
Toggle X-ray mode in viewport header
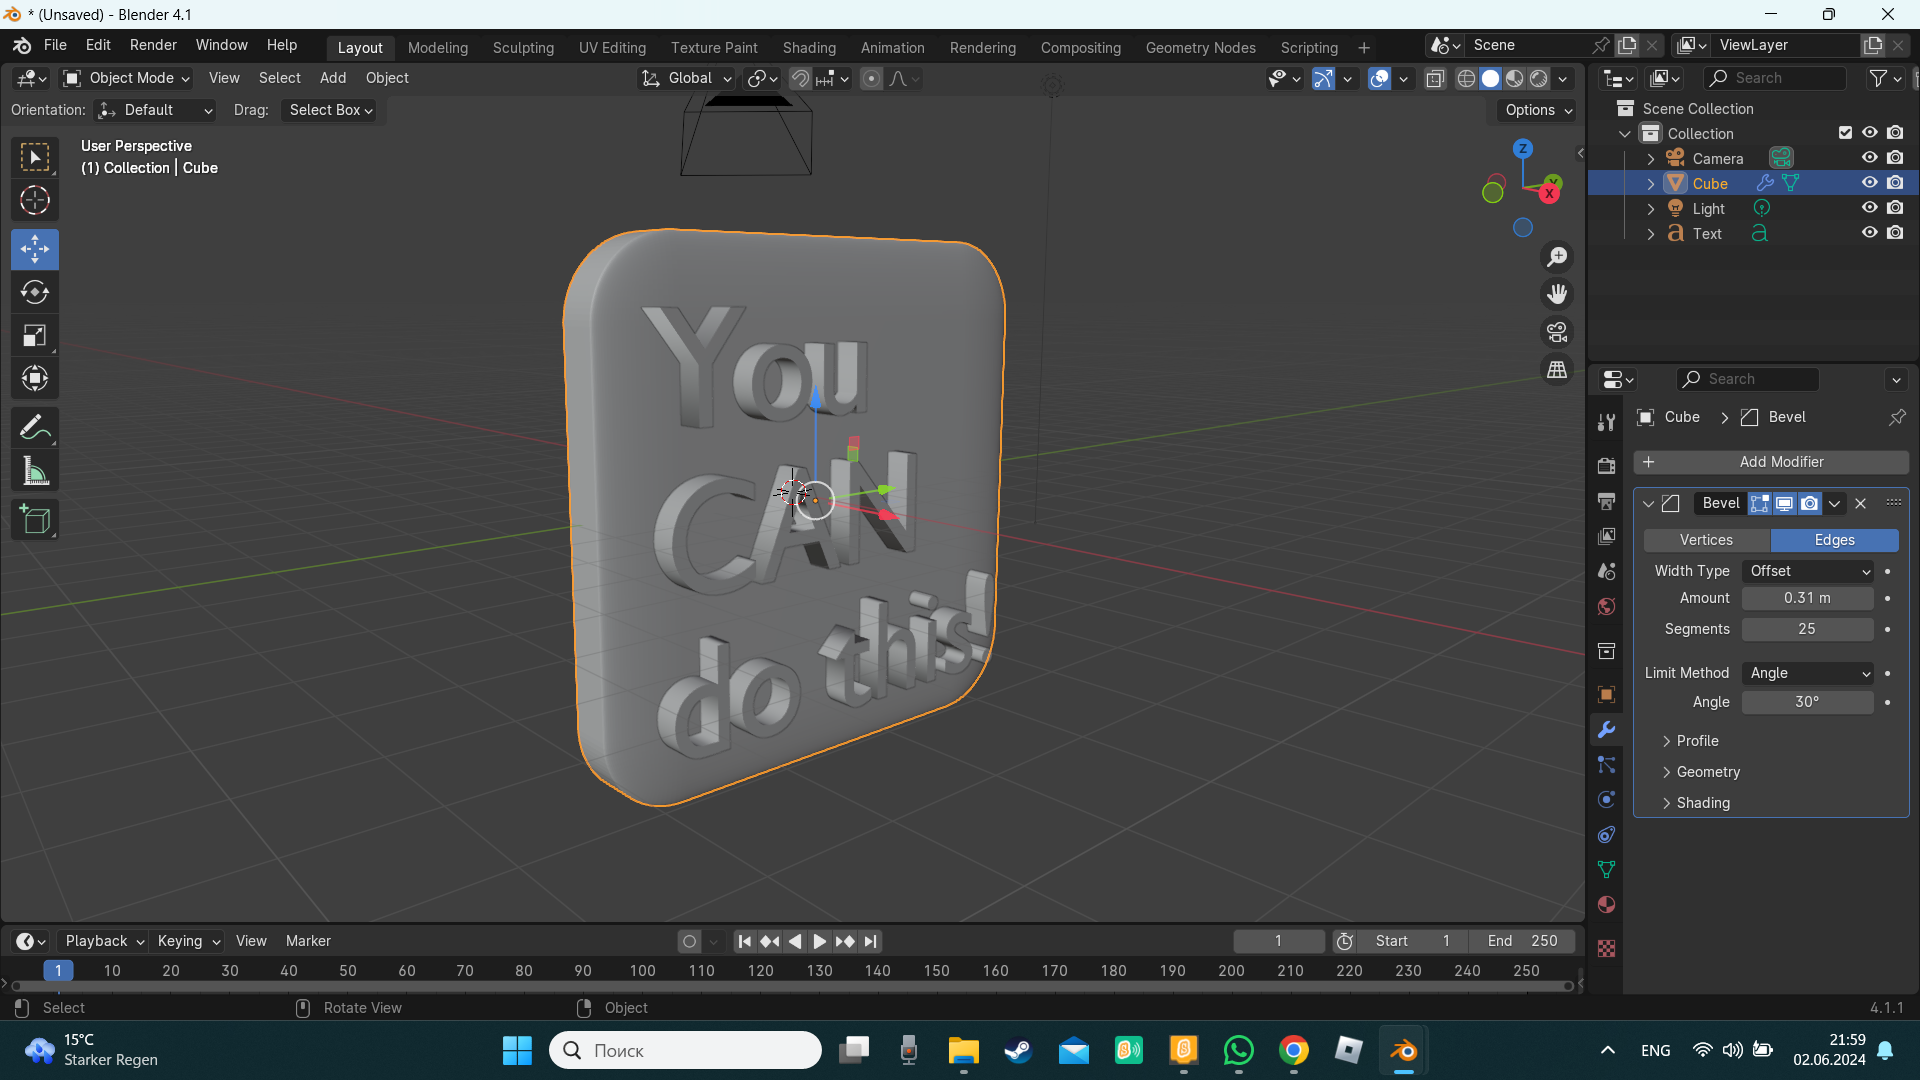tap(1435, 79)
